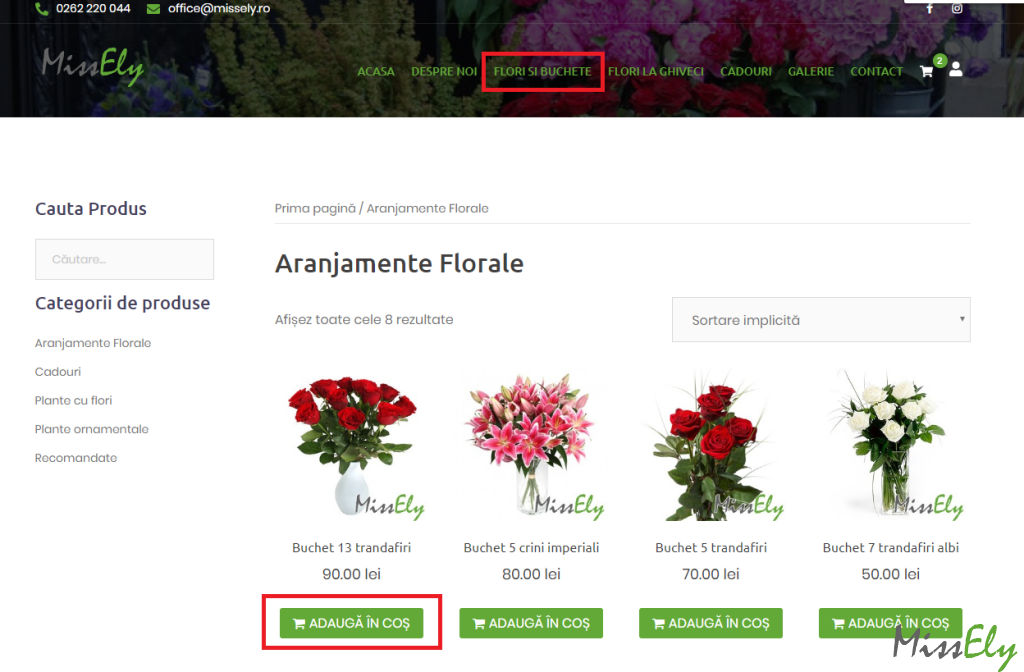The width and height of the screenshot is (1024, 672).
Task: Click the Cauta Produs sidebar heading
Action: 91,209
